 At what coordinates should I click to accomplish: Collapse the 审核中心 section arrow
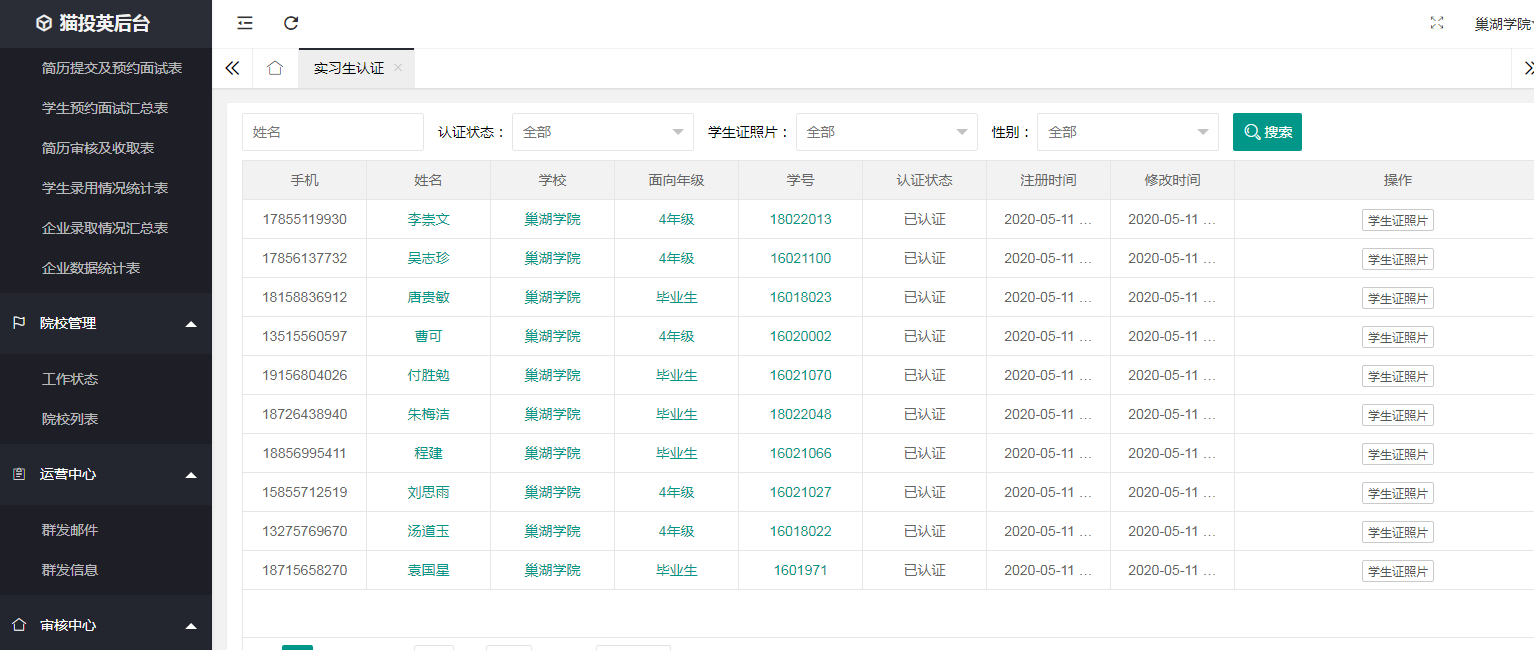[x=191, y=626]
